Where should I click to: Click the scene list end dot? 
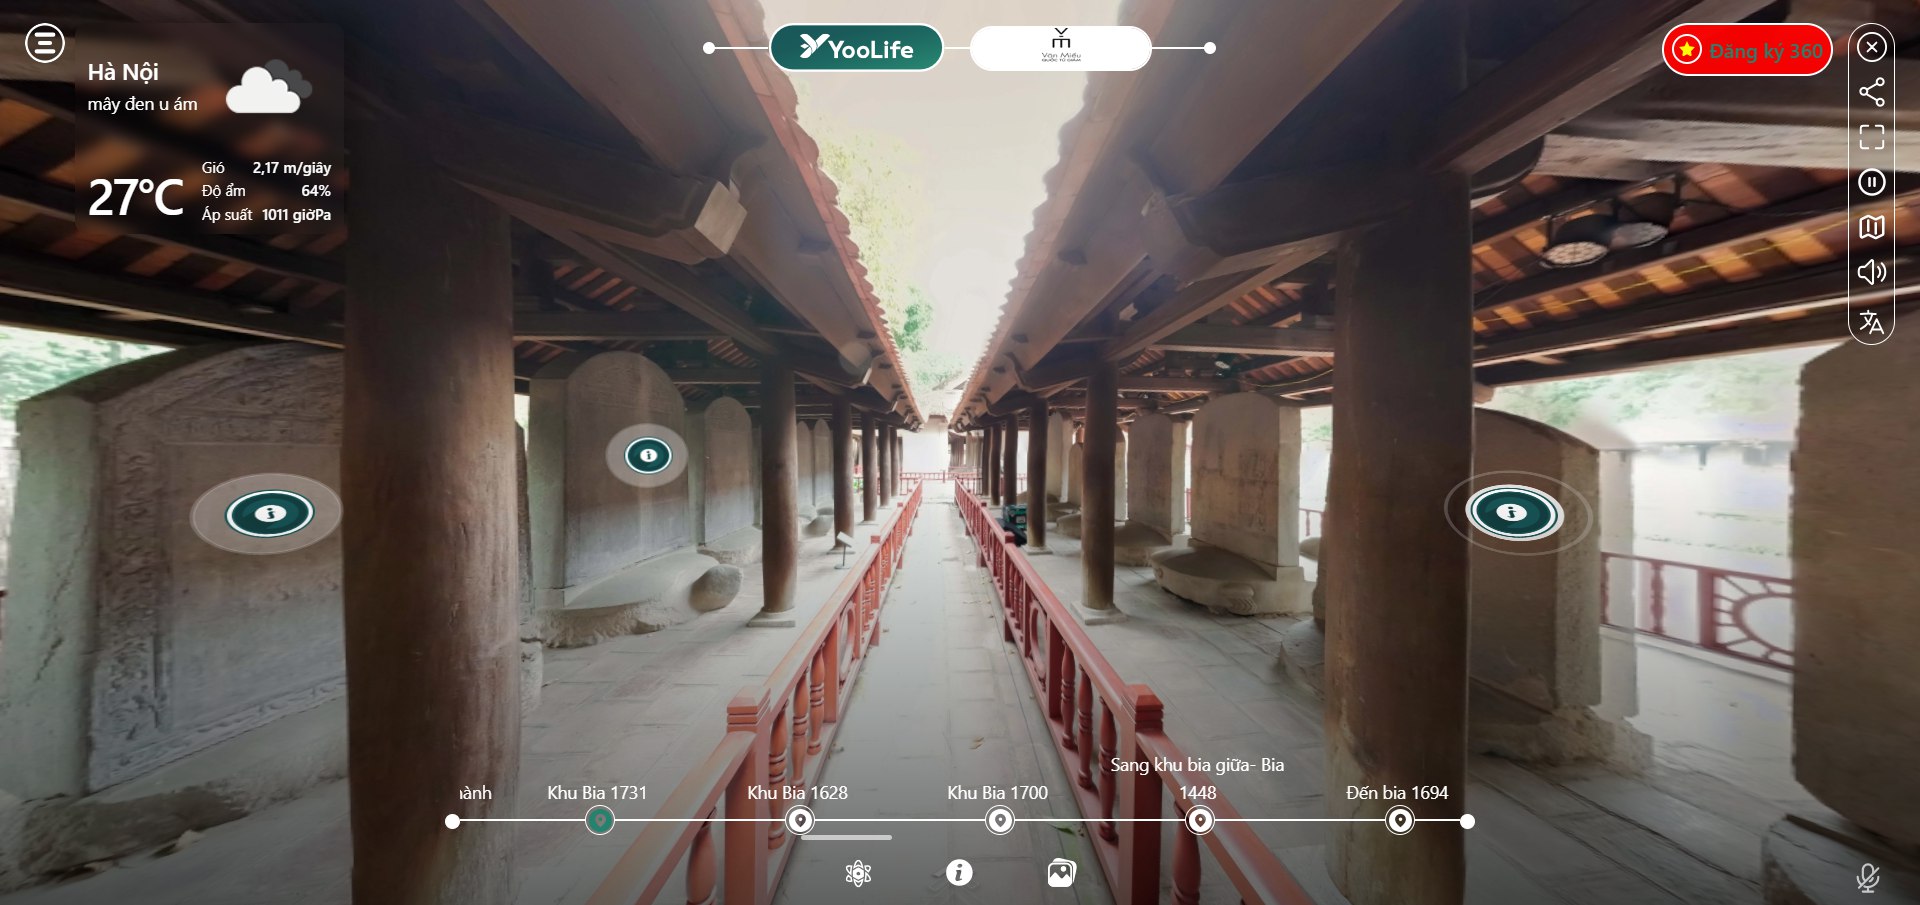click(x=1467, y=821)
